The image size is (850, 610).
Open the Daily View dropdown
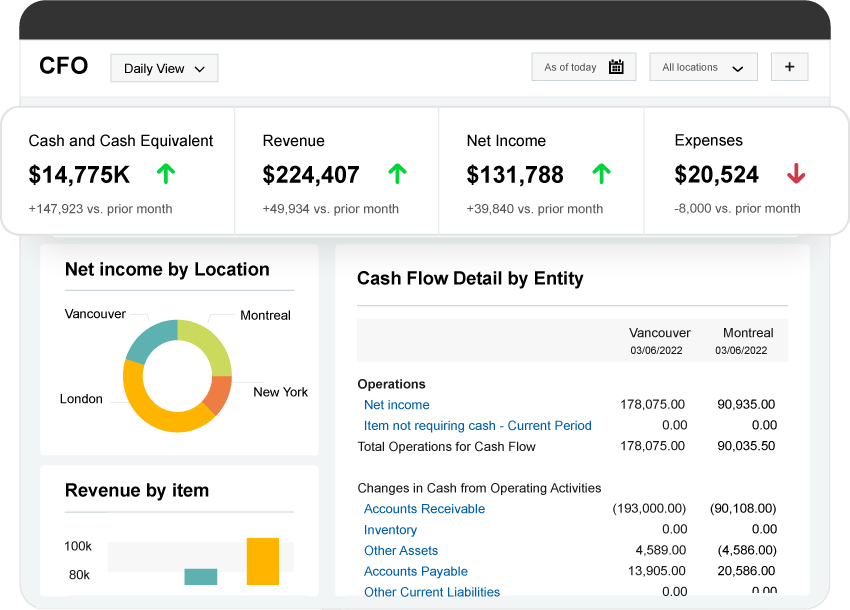(164, 68)
